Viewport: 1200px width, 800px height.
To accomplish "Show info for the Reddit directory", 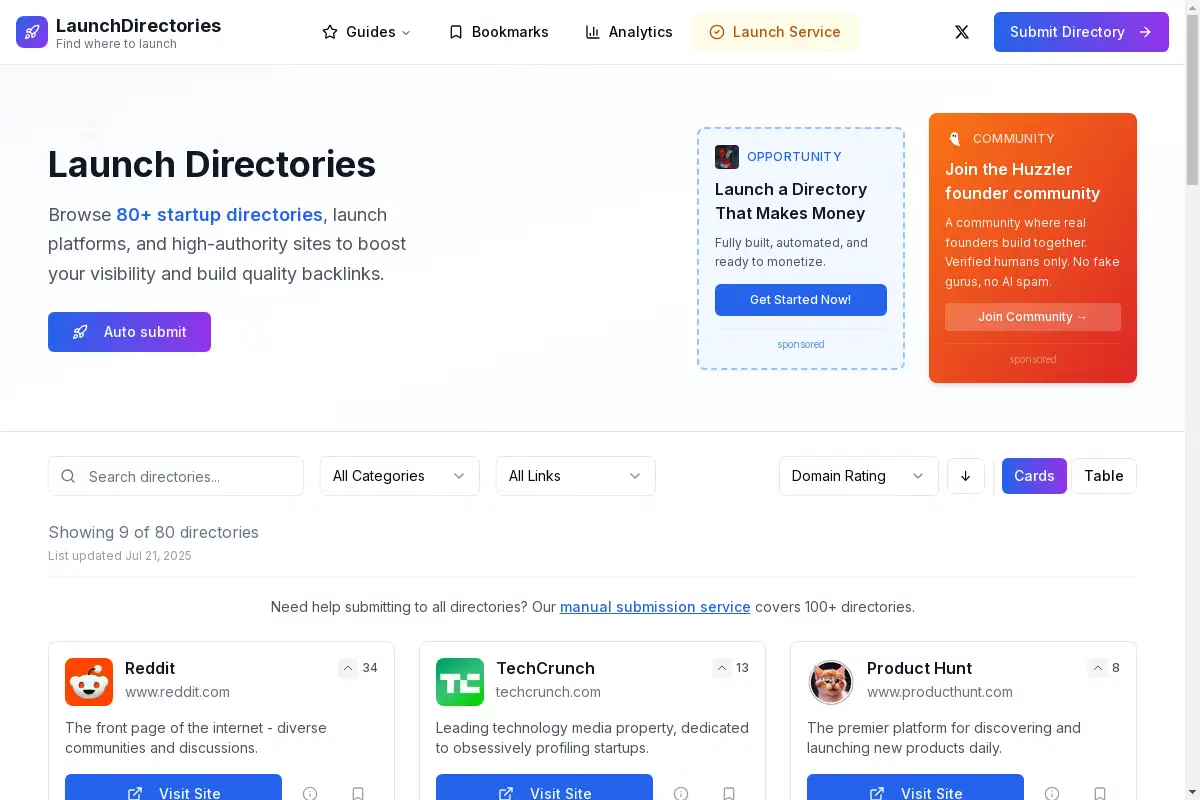I will click(310, 793).
